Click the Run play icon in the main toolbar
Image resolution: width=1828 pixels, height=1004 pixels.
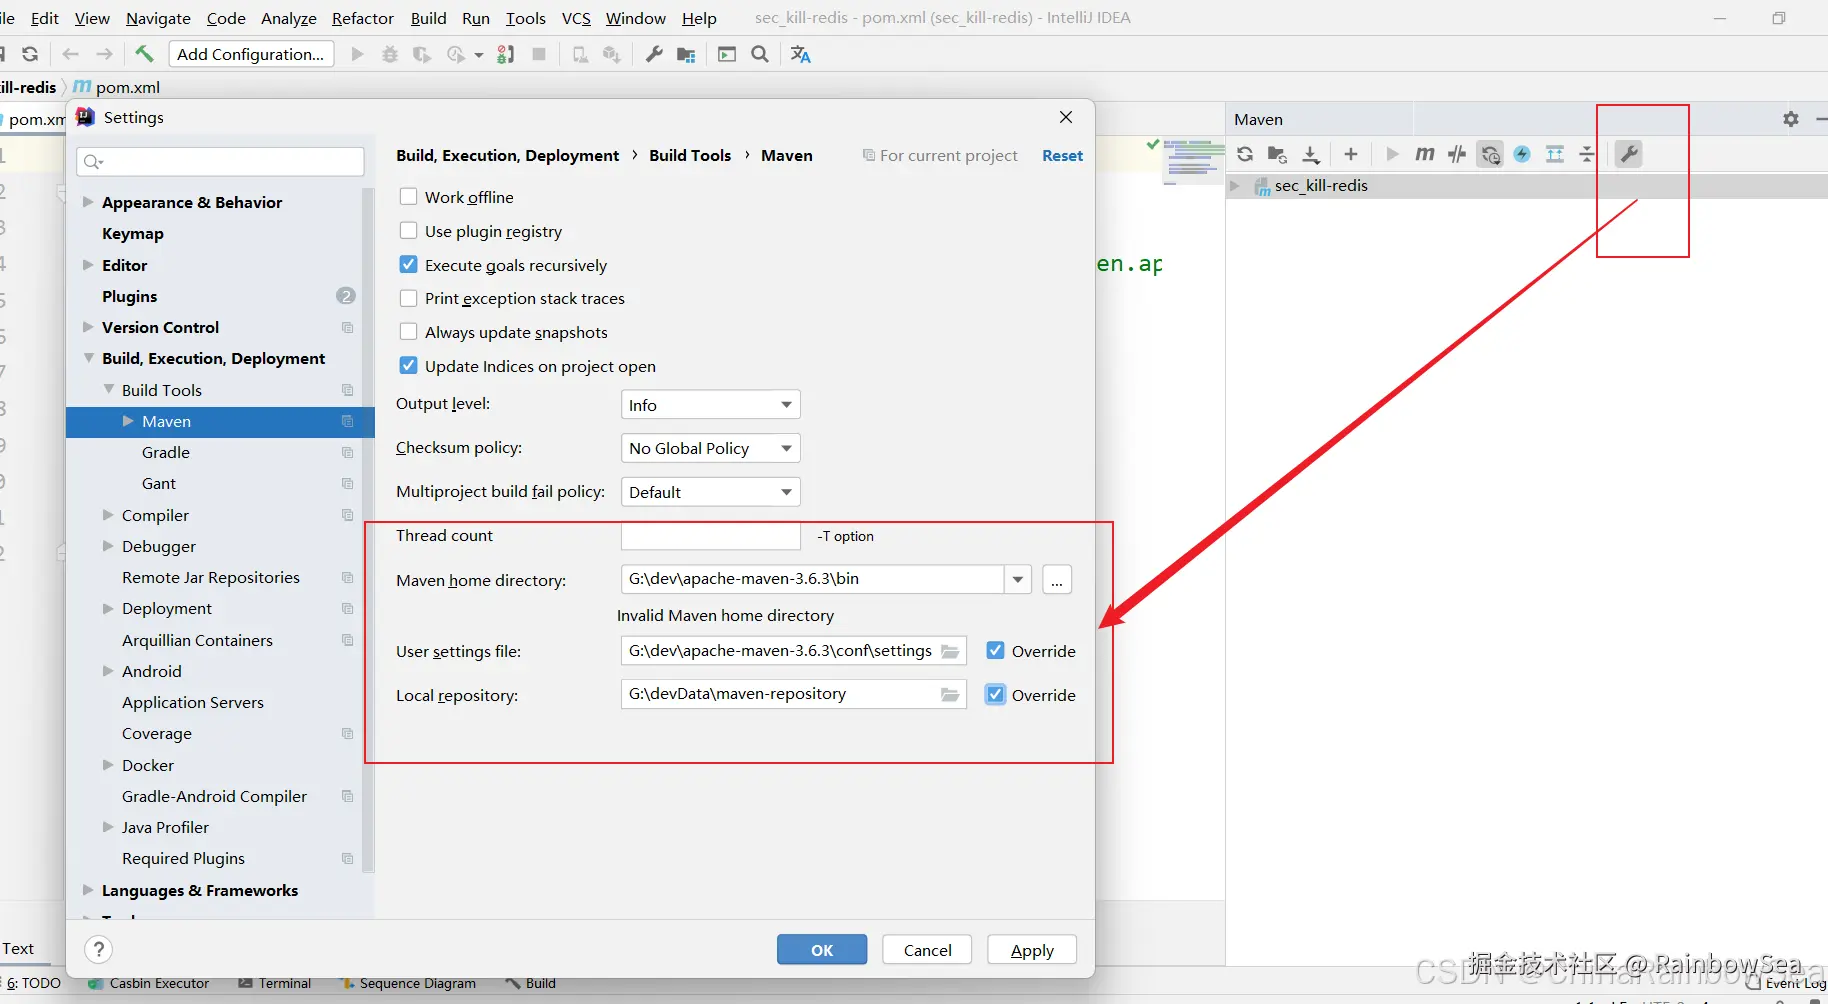tap(357, 54)
